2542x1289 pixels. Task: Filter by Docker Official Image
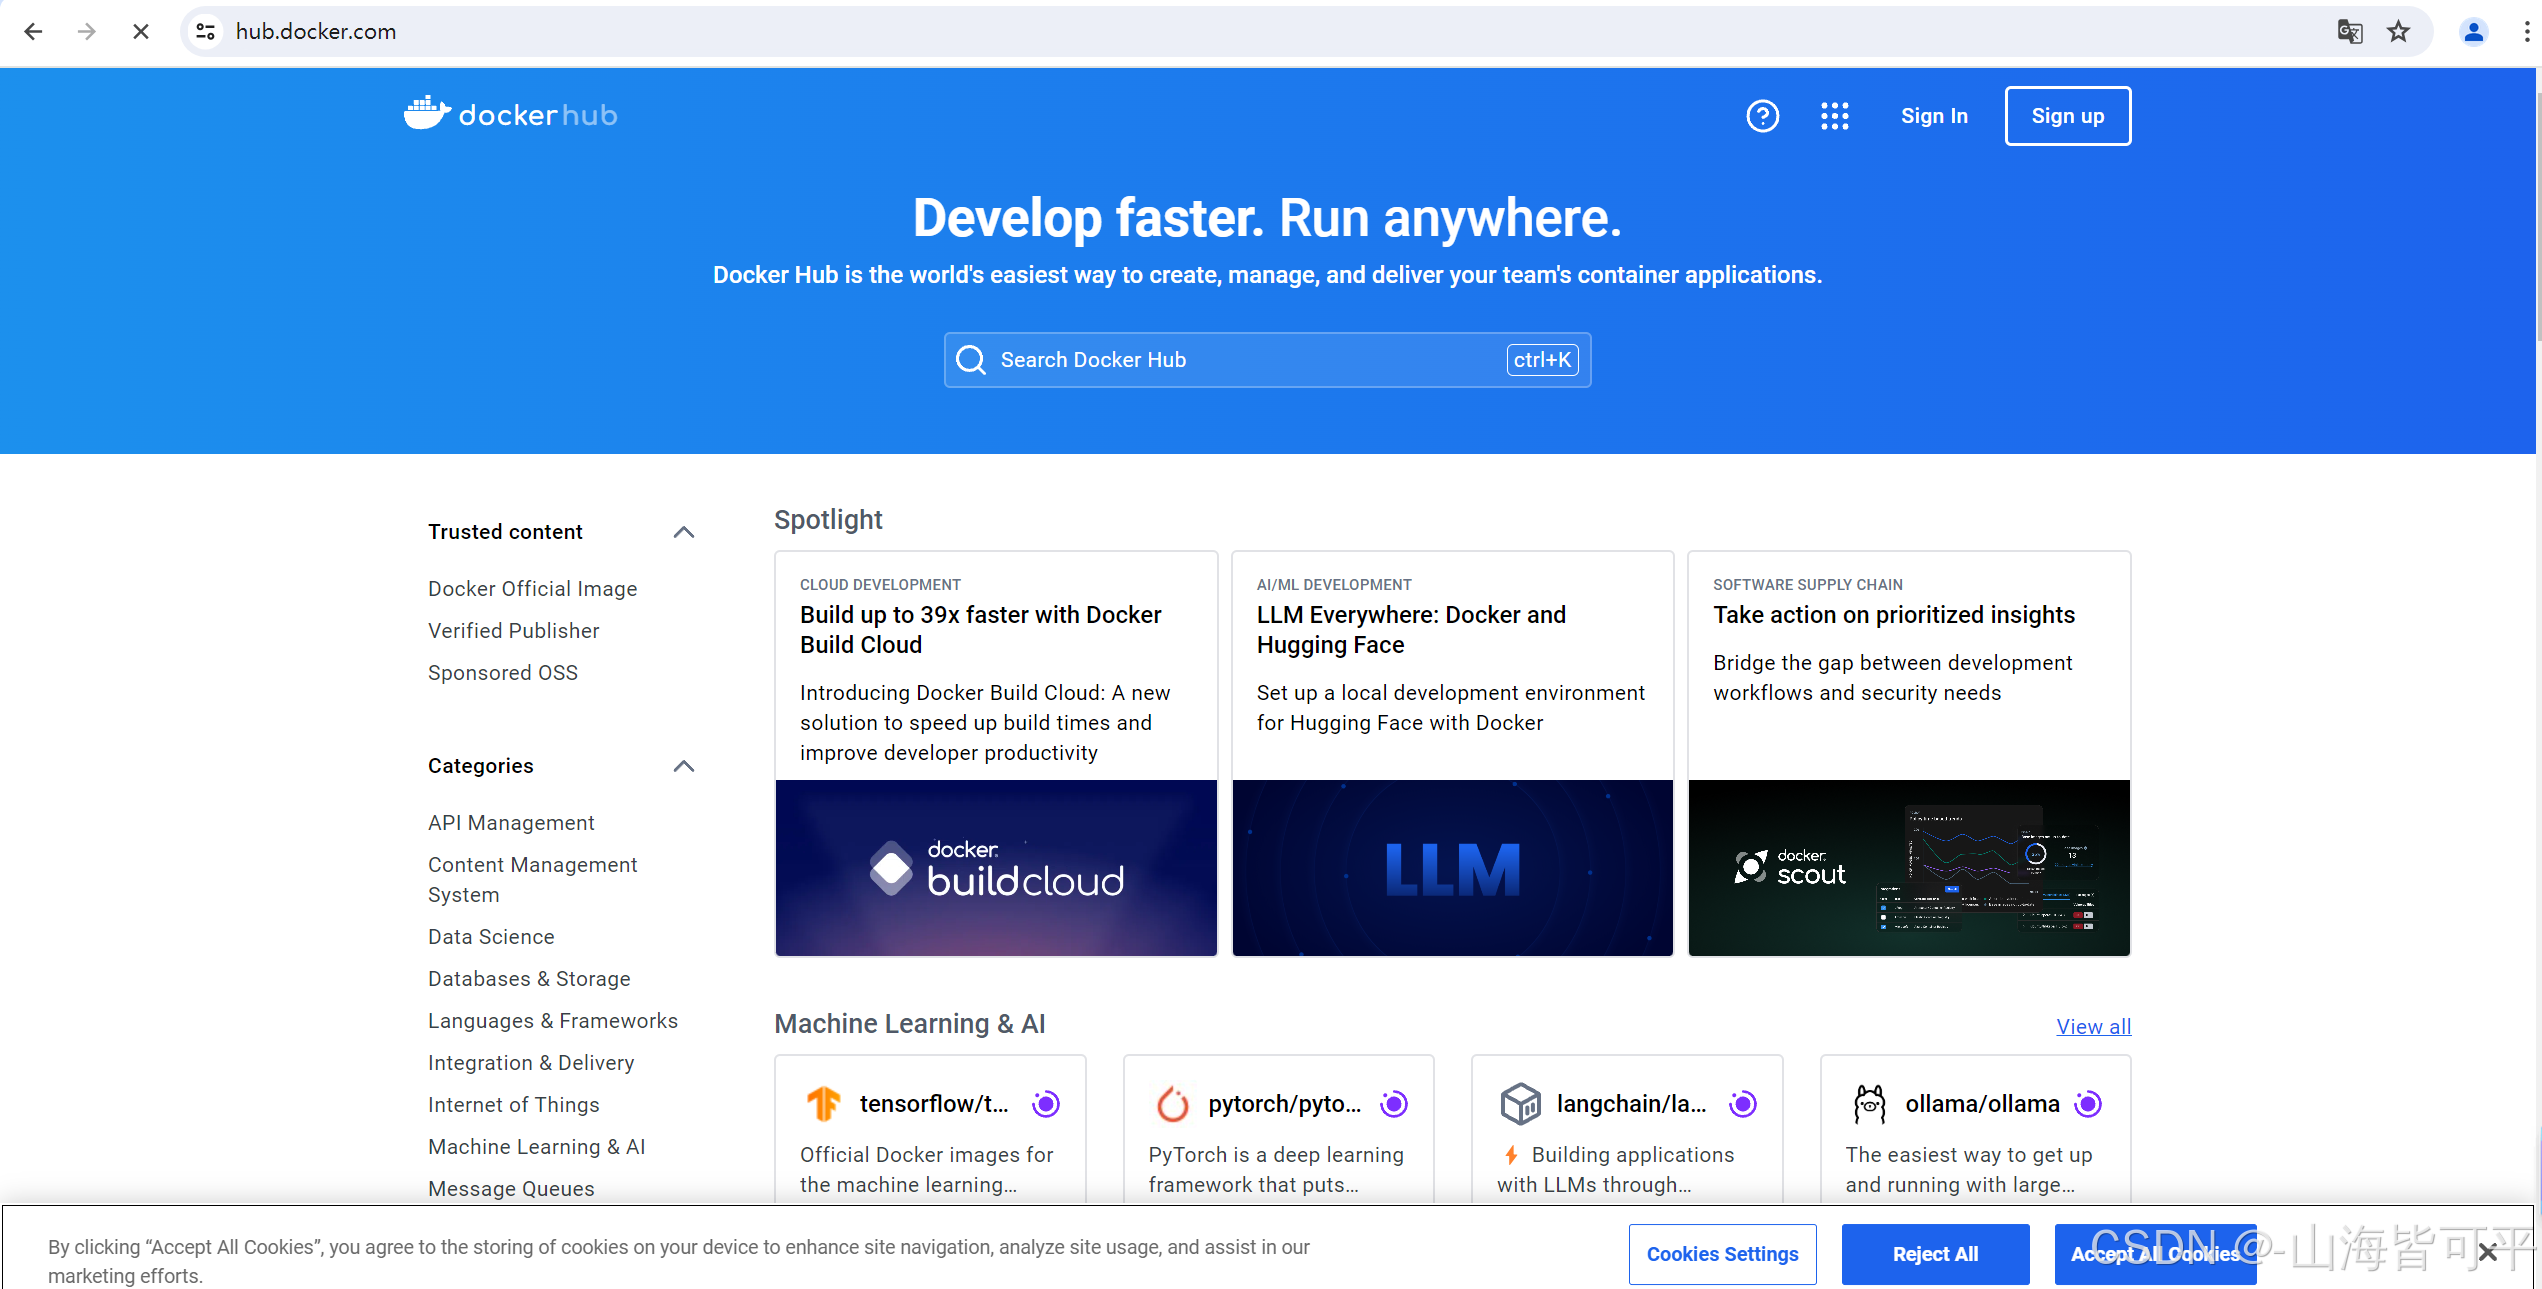point(532,589)
